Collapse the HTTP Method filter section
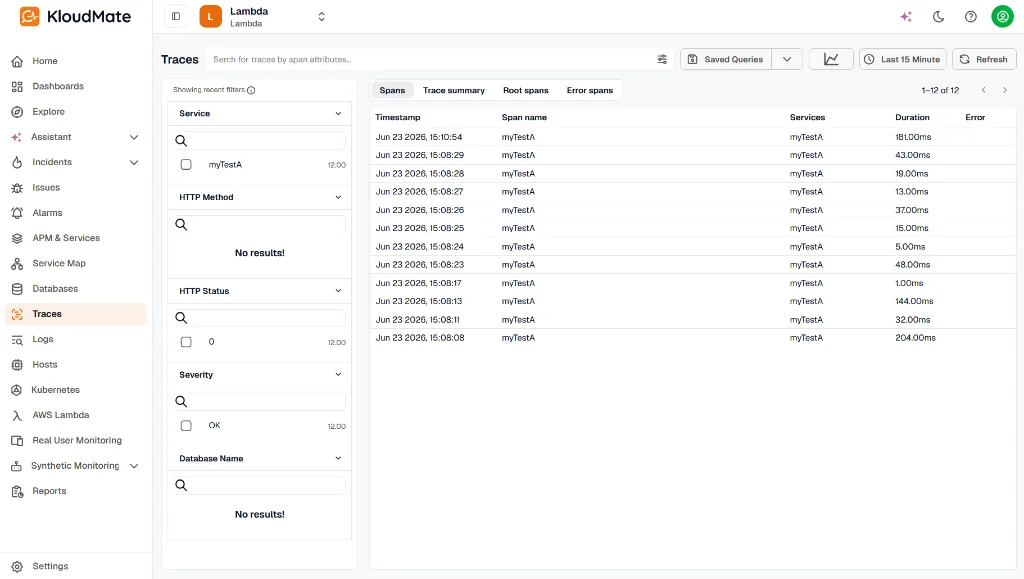The width and height of the screenshot is (1024, 579). (338, 197)
